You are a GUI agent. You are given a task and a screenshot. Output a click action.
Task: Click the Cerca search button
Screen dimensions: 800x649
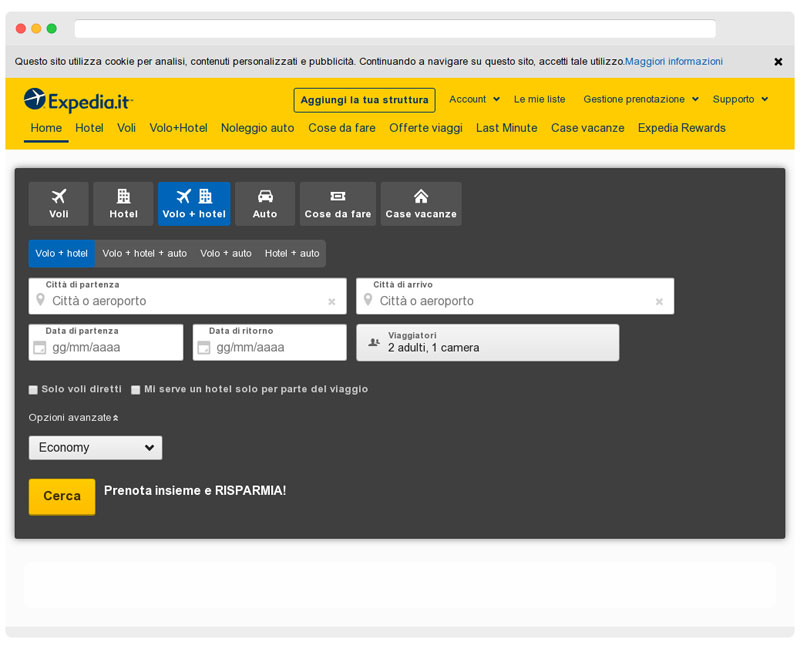click(62, 496)
